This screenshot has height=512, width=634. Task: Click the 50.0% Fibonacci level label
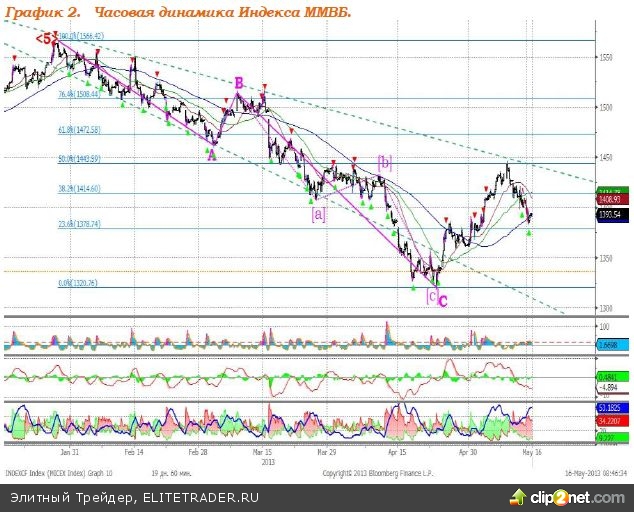pos(80,159)
